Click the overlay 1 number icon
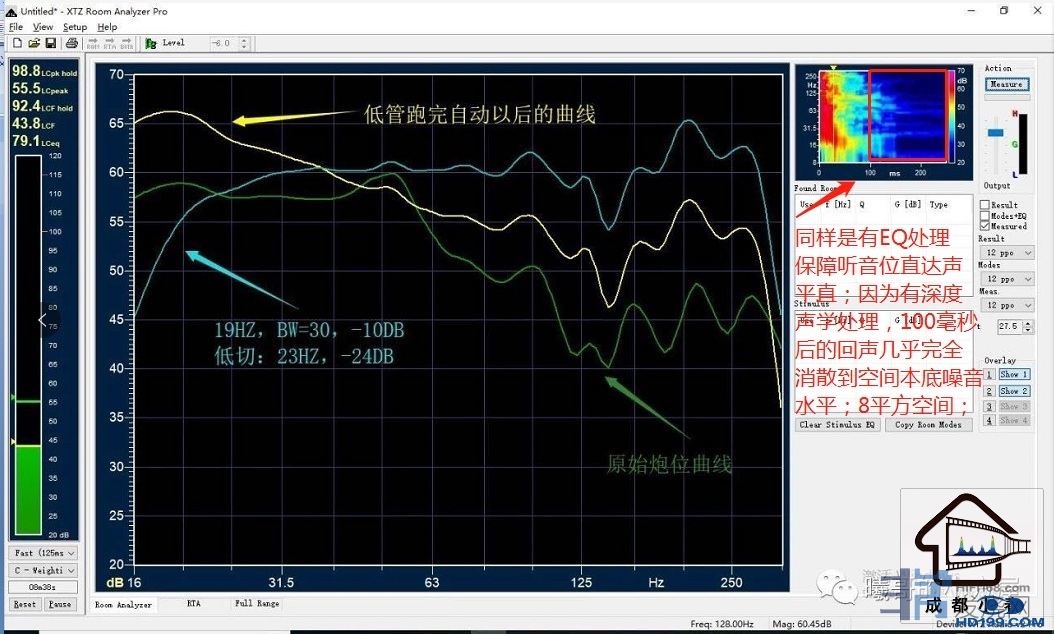 pos(989,374)
